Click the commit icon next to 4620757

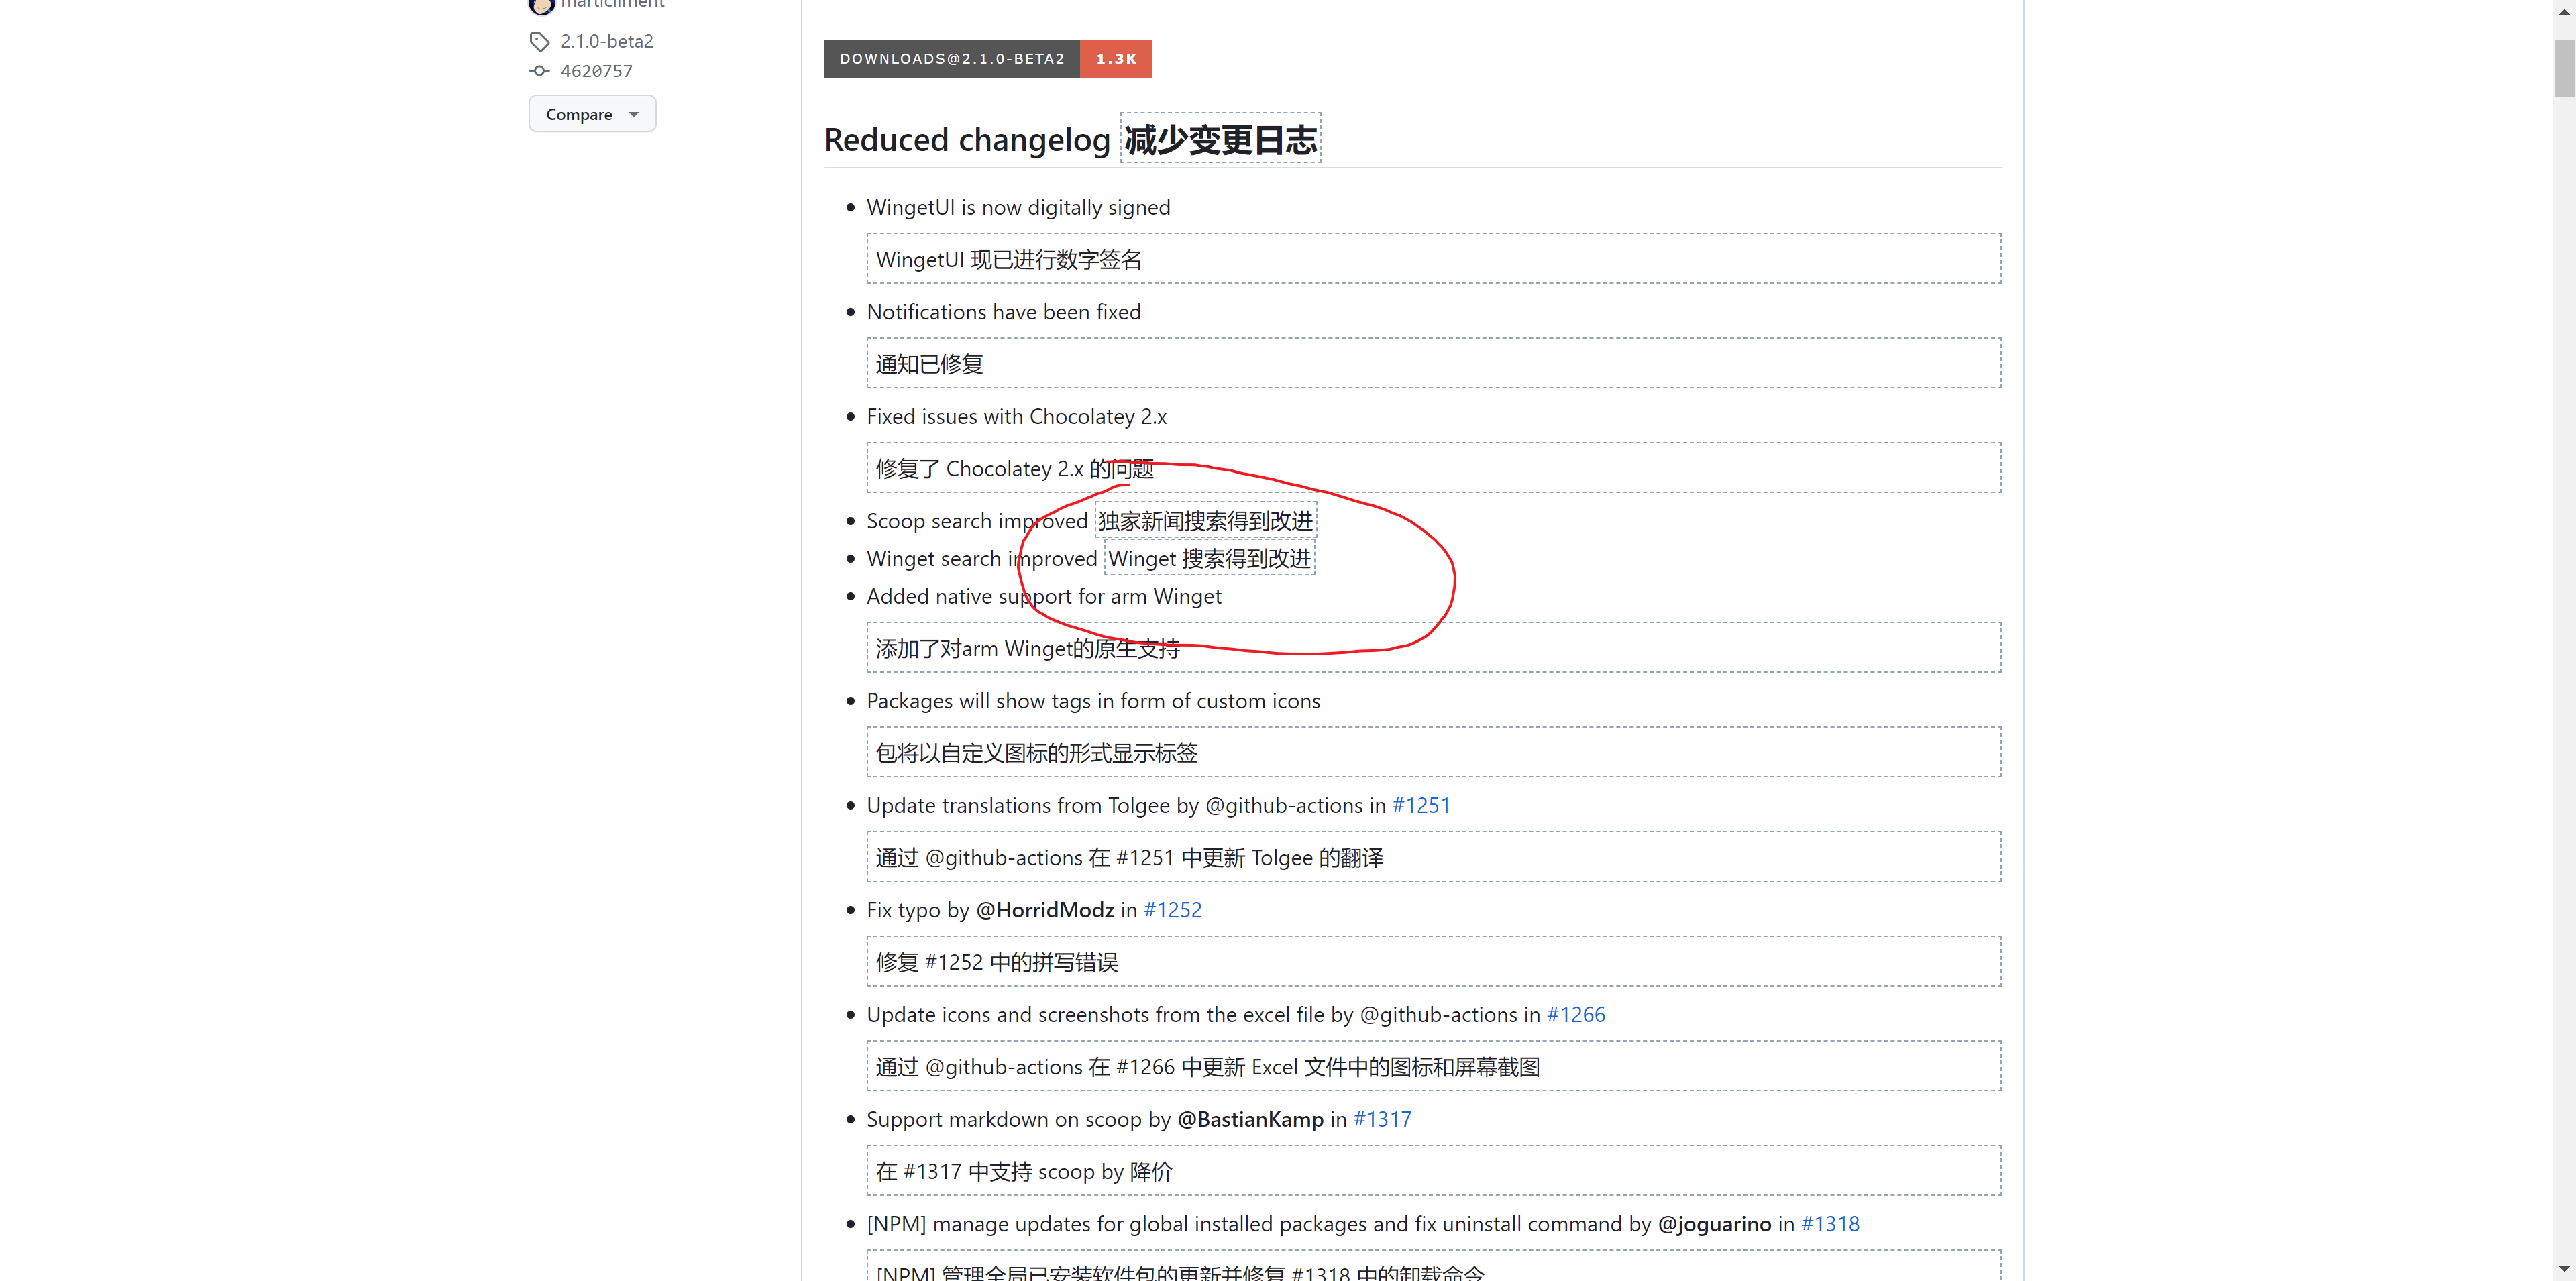tap(539, 70)
